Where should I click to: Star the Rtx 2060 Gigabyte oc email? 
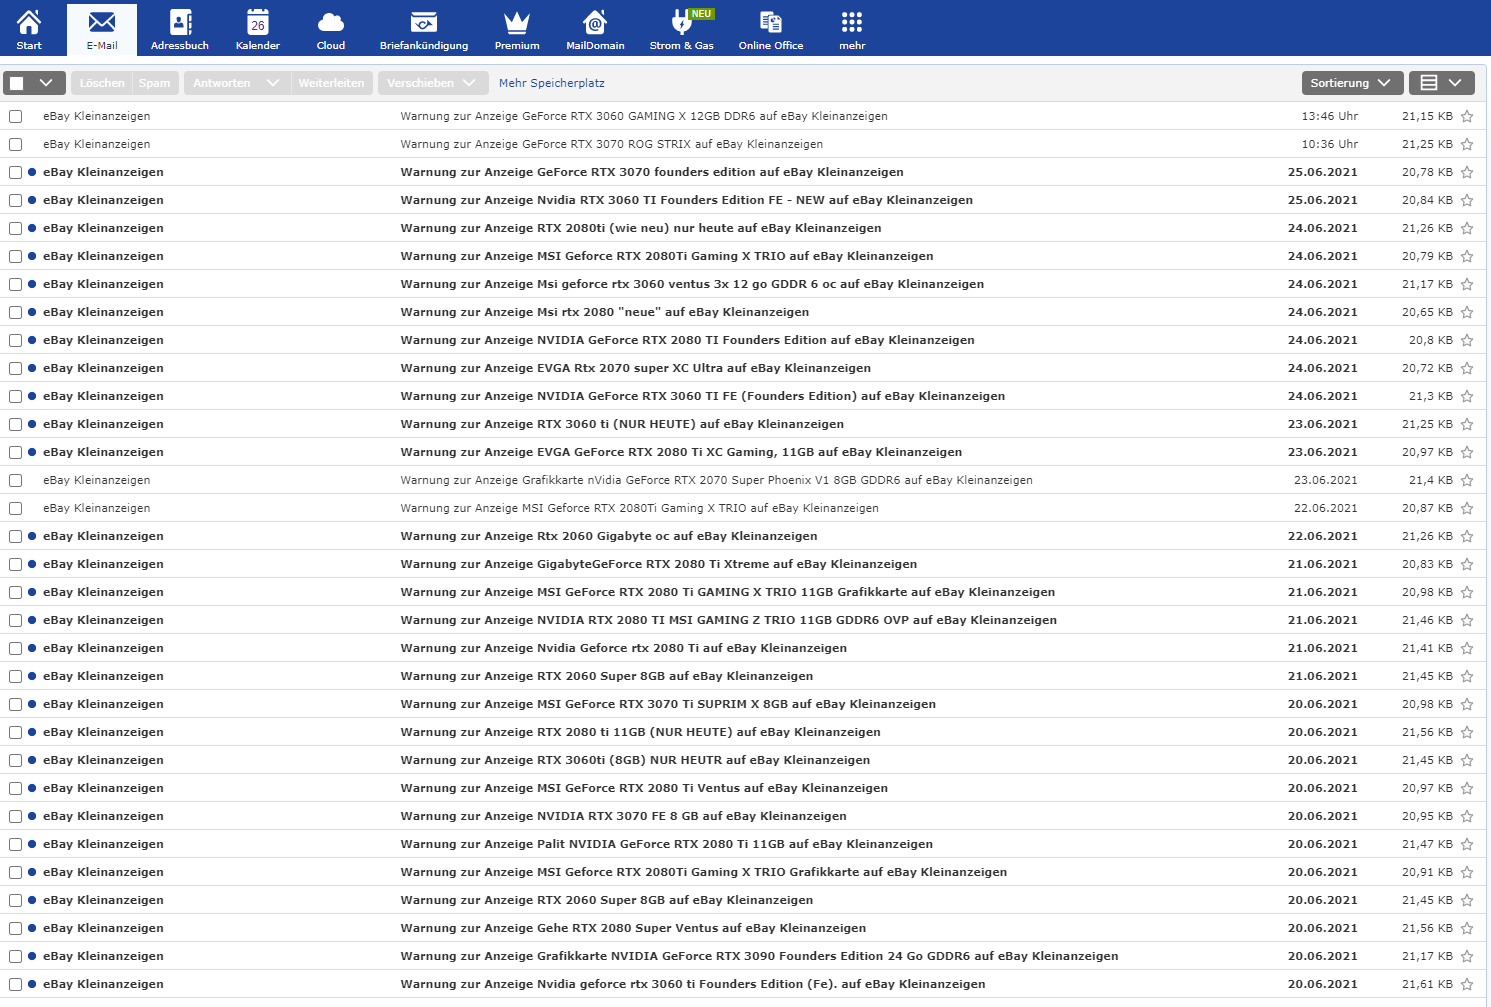1467,536
